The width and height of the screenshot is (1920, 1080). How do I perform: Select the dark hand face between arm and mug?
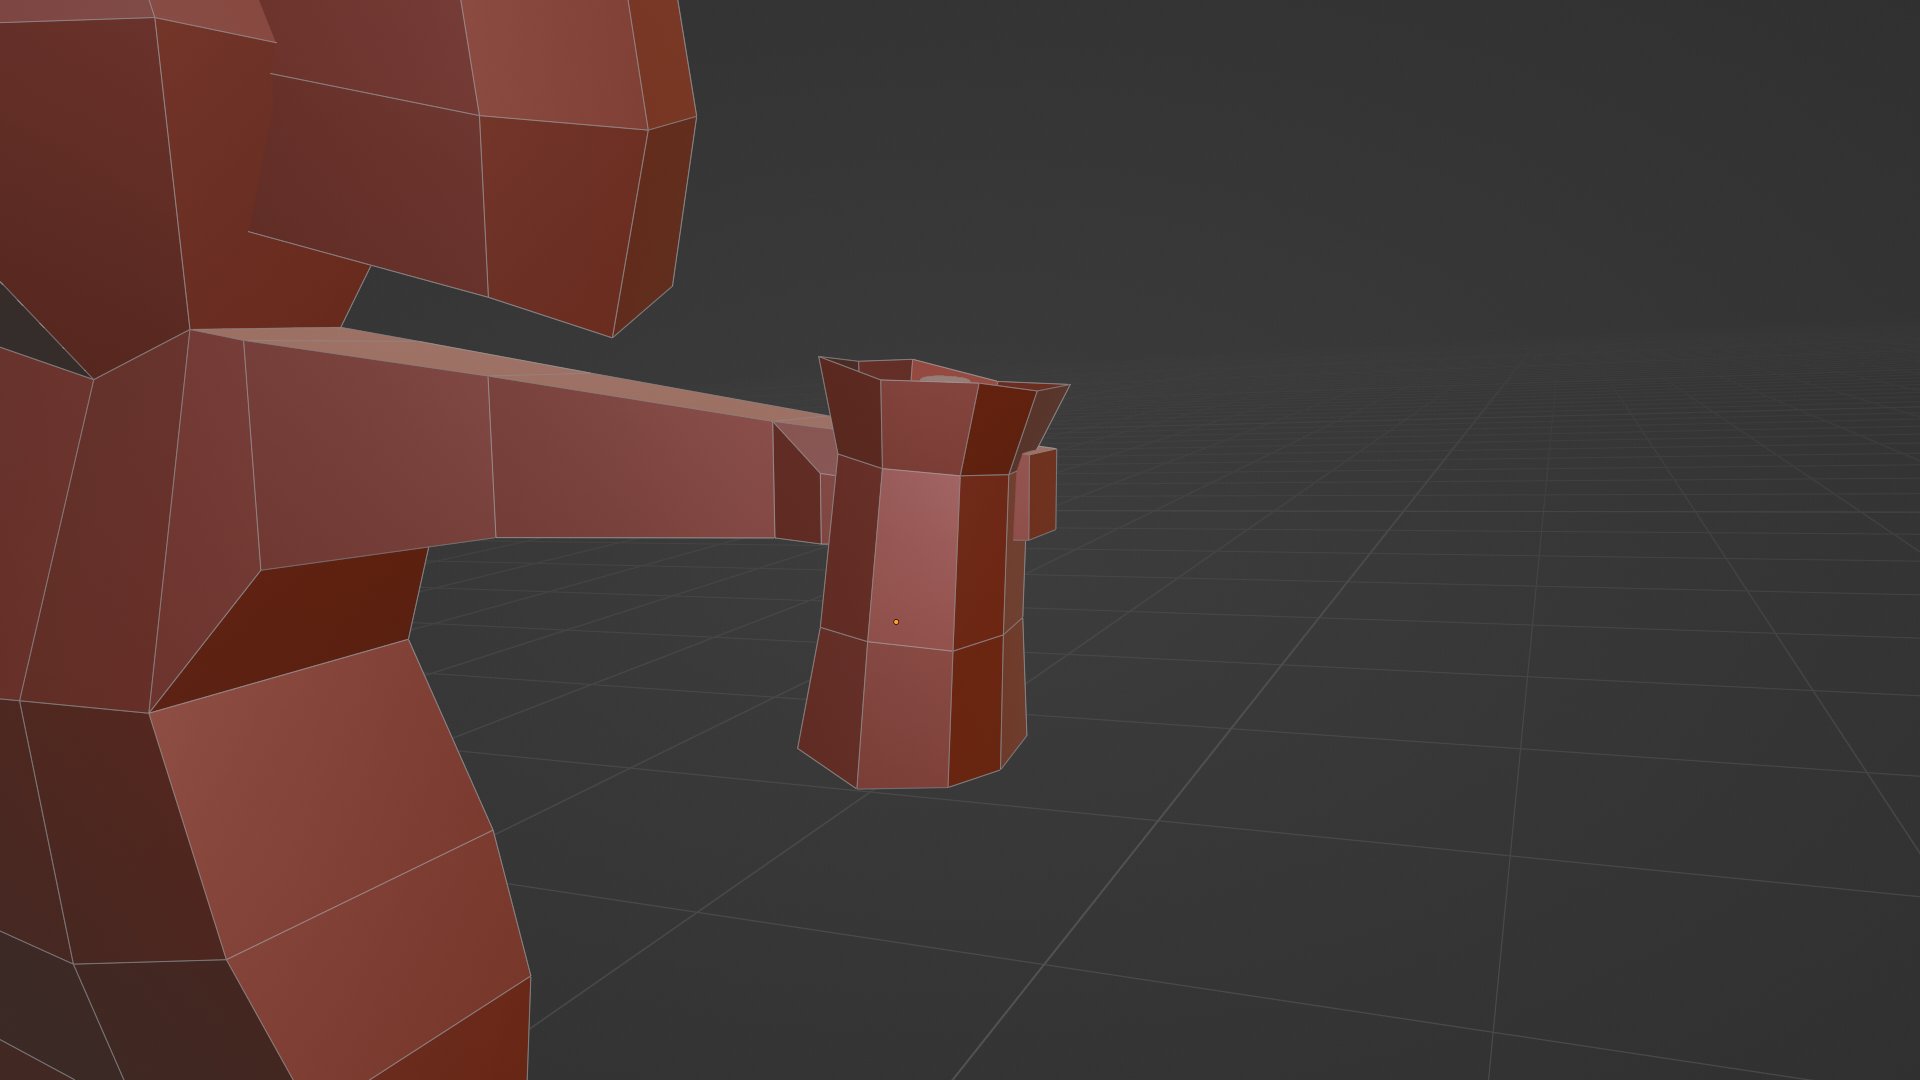(x=795, y=495)
